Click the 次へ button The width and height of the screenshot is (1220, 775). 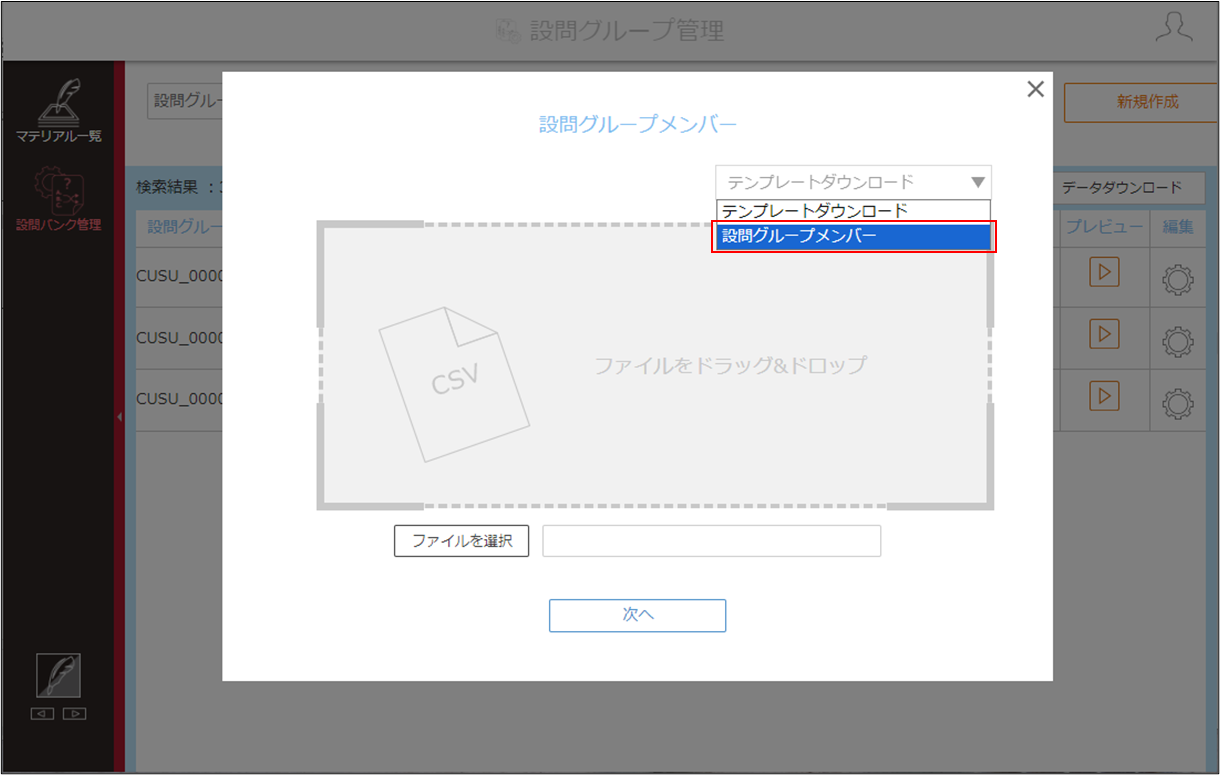[x=637, y=615]
